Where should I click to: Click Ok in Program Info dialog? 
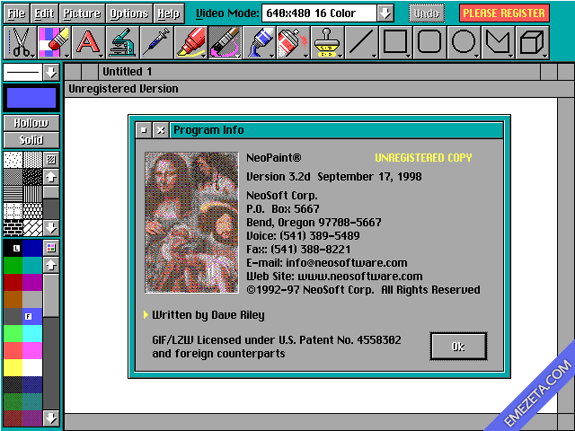pos(458,346)
